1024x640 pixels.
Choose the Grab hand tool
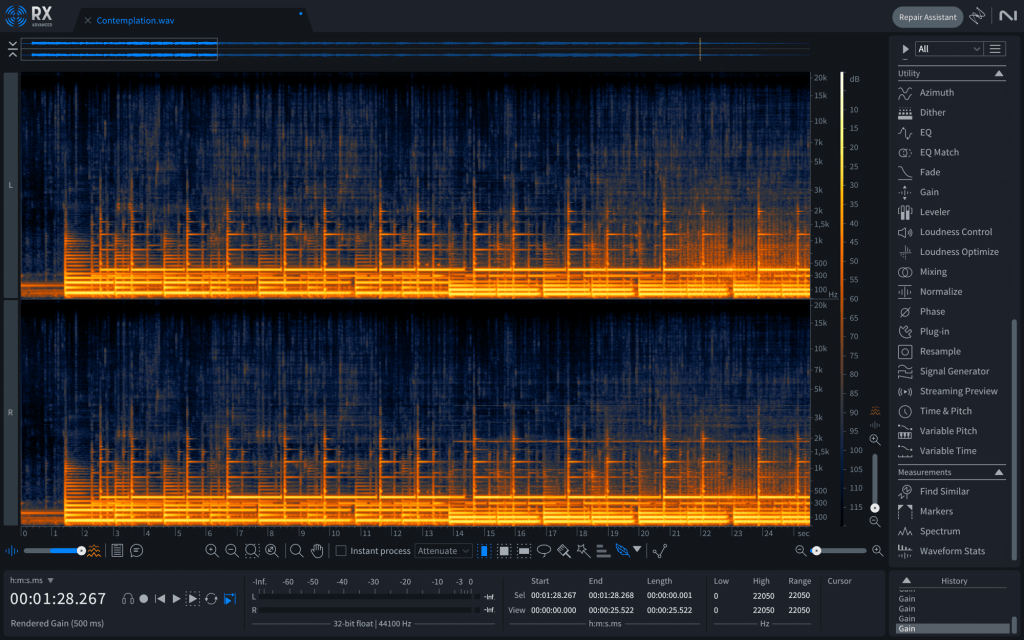click(317, 551)
